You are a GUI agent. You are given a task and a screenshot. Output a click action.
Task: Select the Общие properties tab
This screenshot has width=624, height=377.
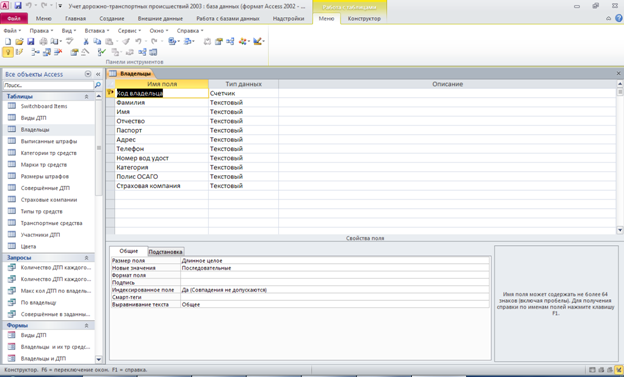point(129,251)
